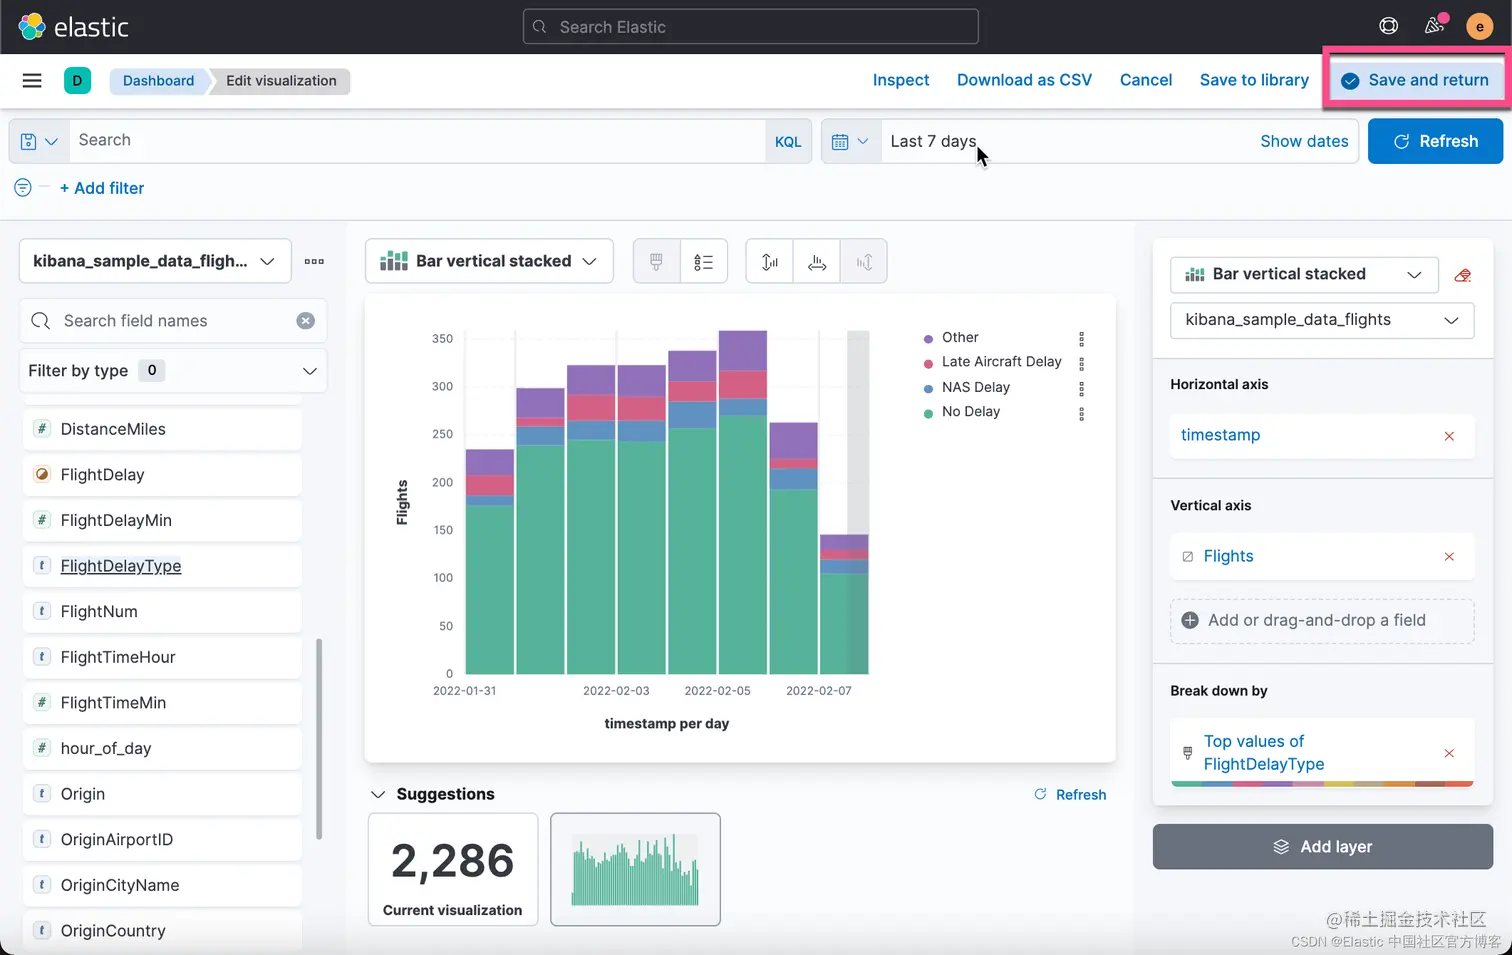Open the legend settings icon

click(704, 262)
